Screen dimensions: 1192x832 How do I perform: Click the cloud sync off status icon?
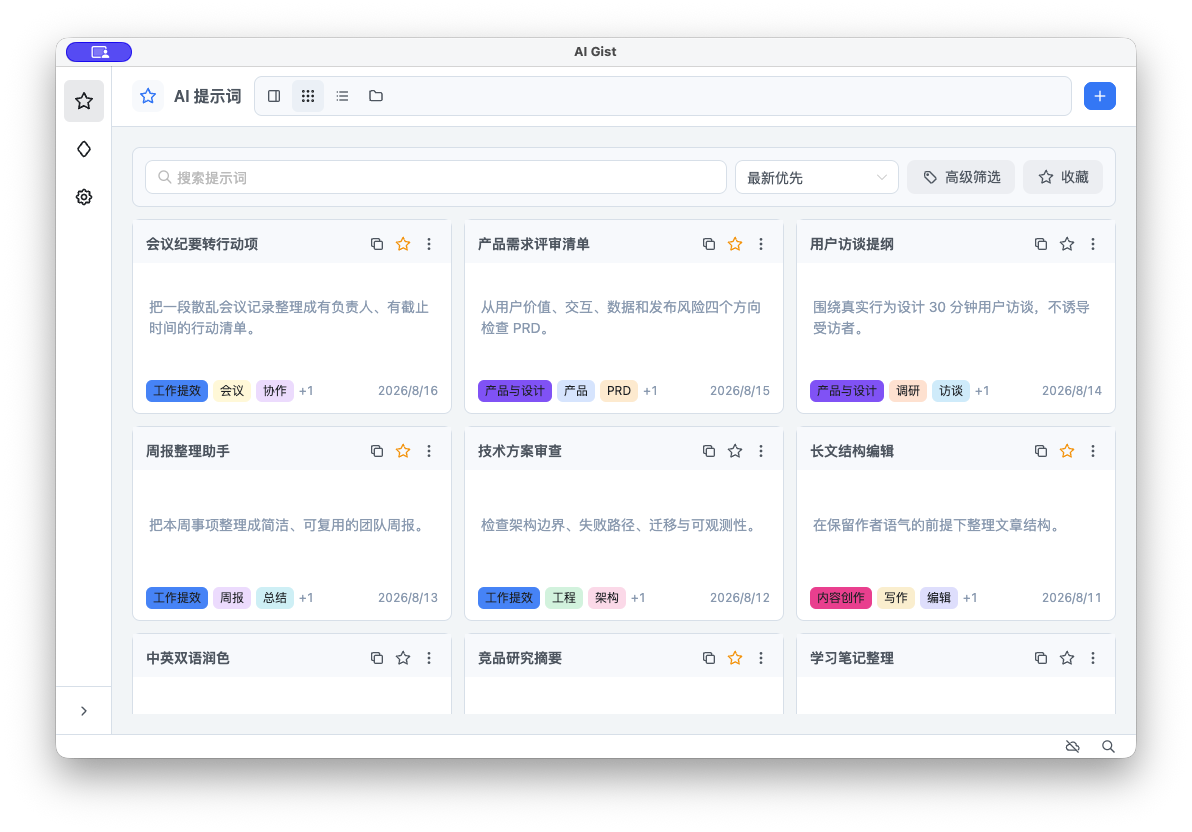[1073, 747]
